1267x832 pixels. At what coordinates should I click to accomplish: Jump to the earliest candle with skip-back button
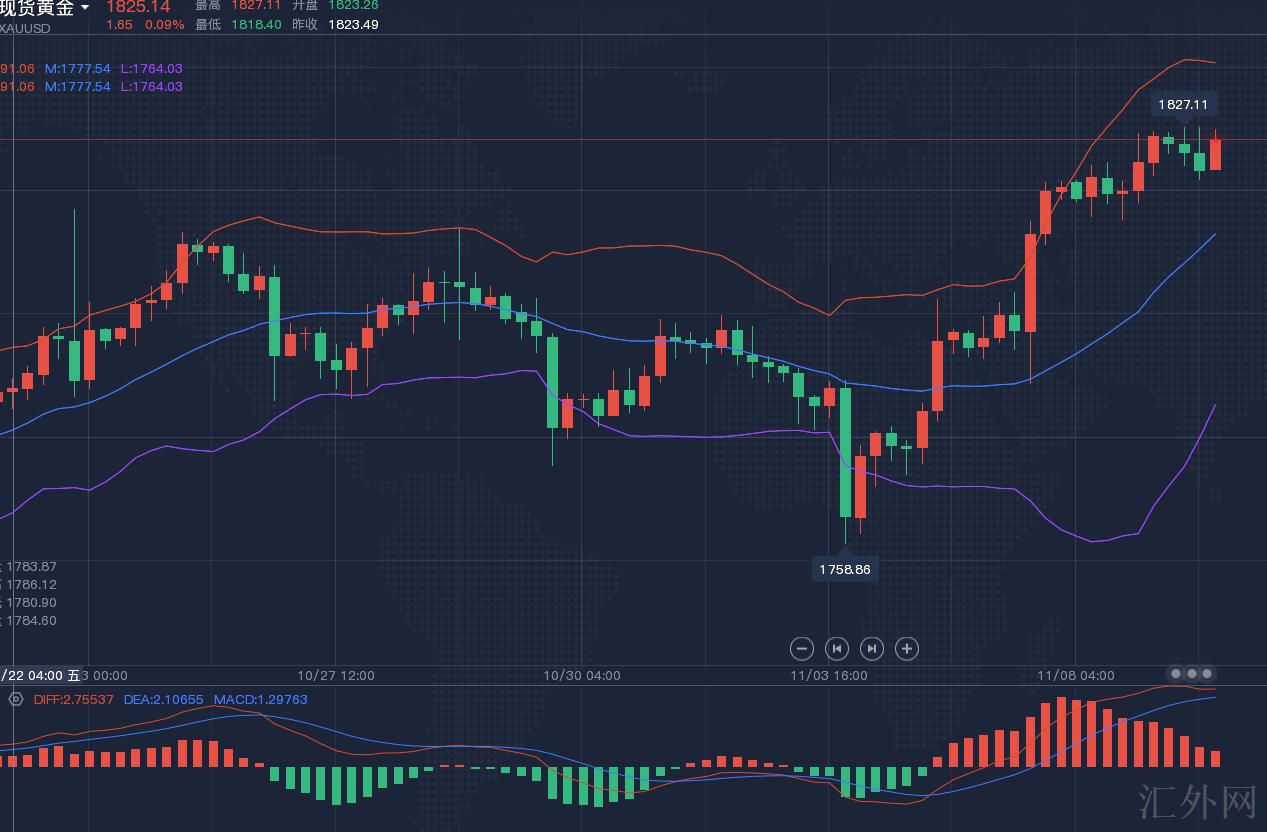point(837,649)
